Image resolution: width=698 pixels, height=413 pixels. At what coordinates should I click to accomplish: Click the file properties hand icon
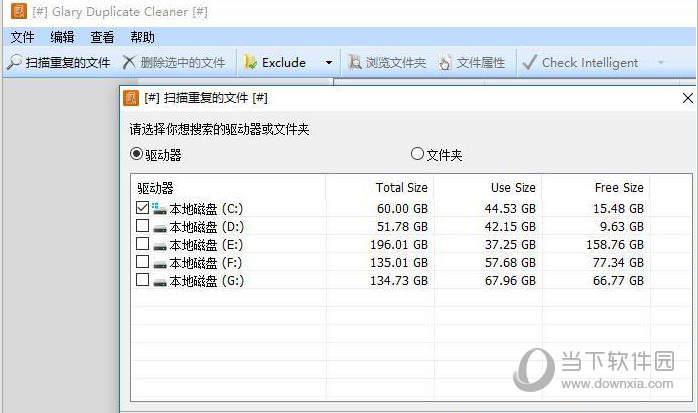445,62
